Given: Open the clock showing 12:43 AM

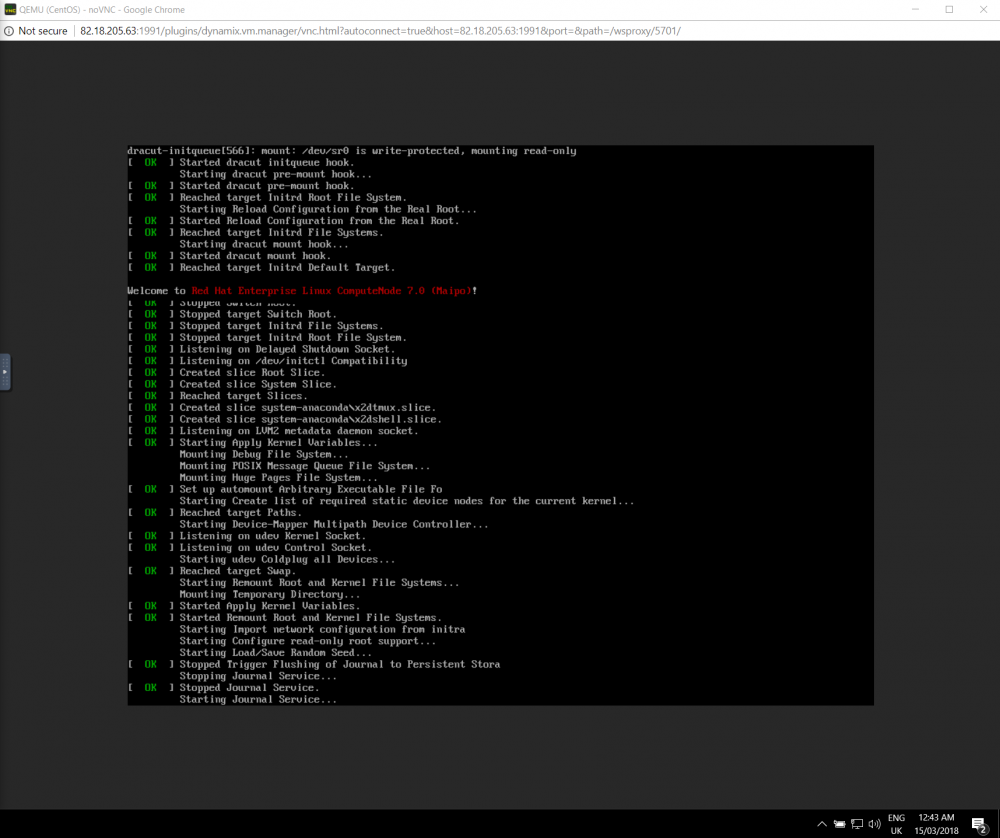Looking at the screenshot, I should (x=936, y=824).
